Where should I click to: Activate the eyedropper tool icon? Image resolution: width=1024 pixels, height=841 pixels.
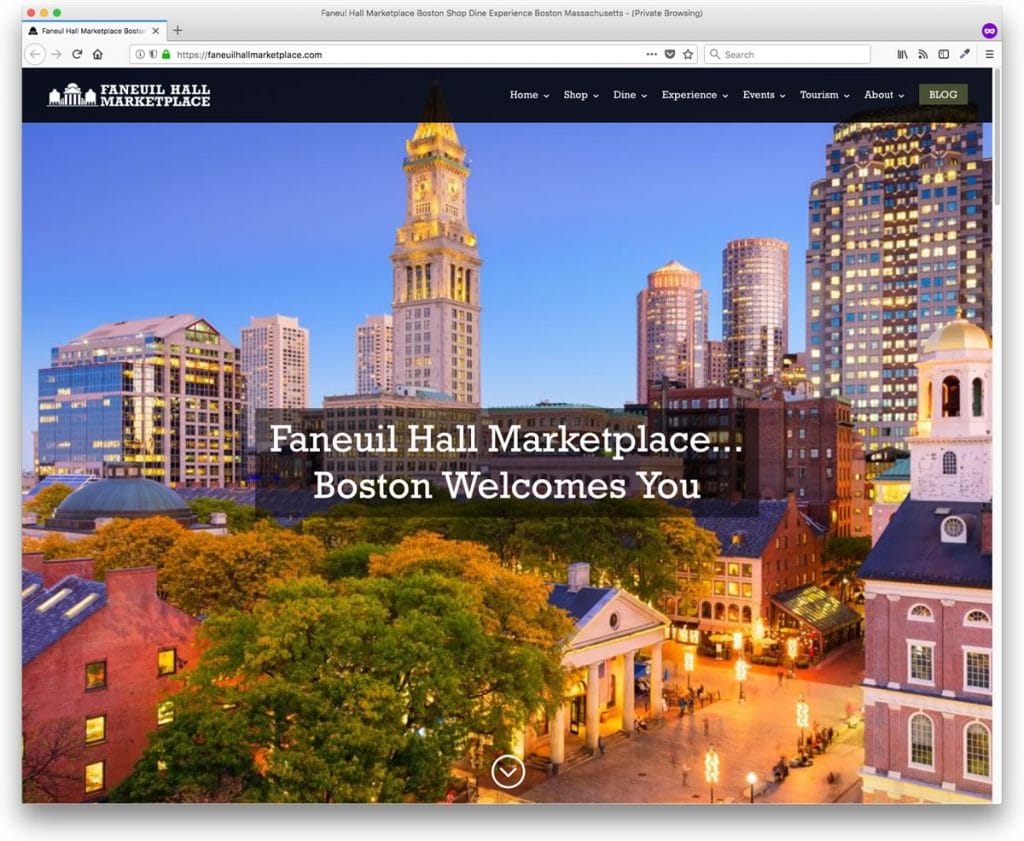pos(965,54)
